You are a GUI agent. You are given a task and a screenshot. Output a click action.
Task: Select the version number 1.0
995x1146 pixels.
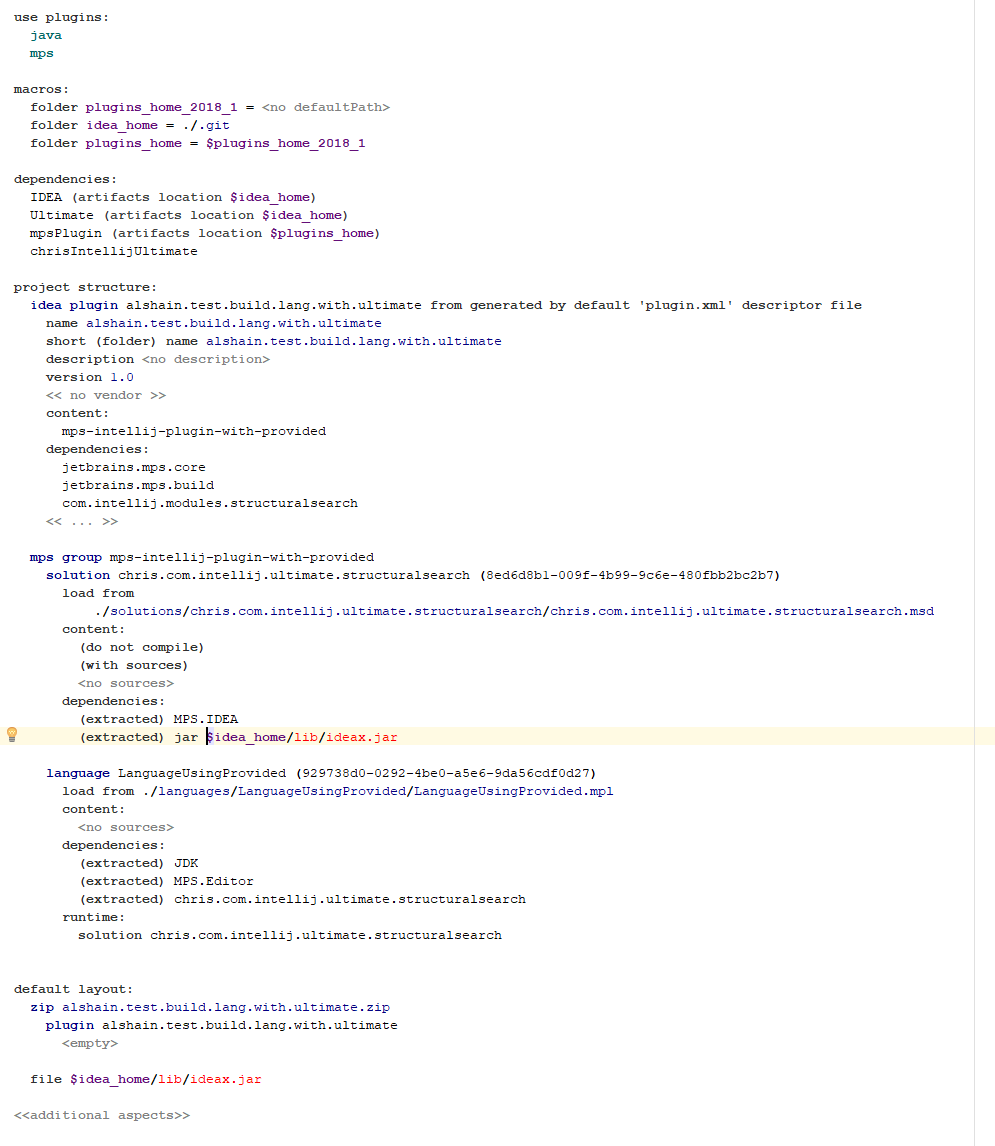pos(121,377)
